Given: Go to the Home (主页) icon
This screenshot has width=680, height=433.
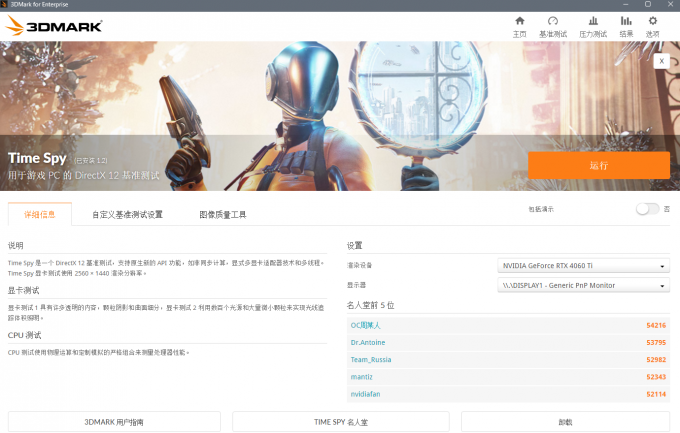Looking at the screenshot, I should tap(520, 21).
